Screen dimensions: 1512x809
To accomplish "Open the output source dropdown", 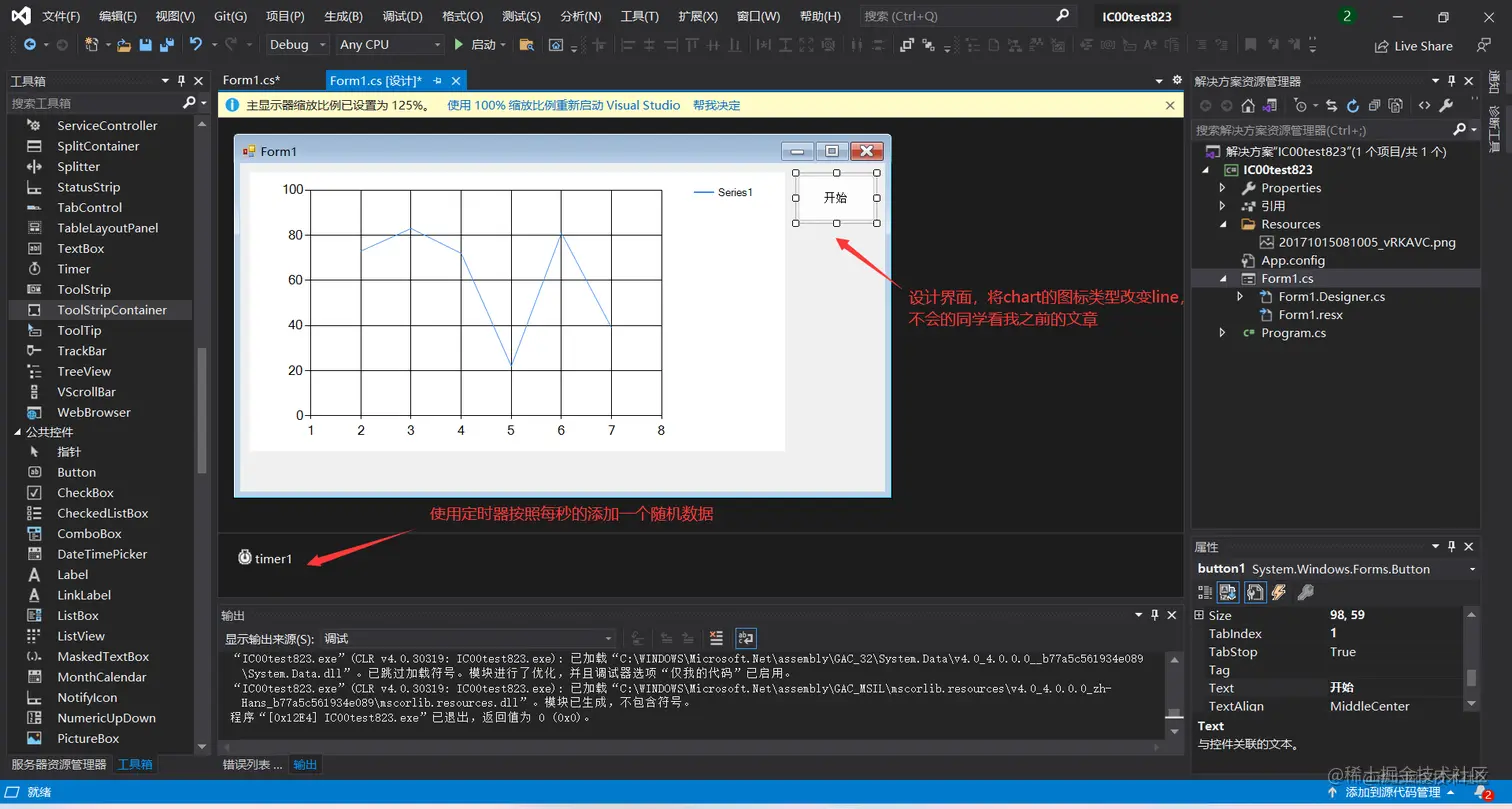I will click(469, 638).
